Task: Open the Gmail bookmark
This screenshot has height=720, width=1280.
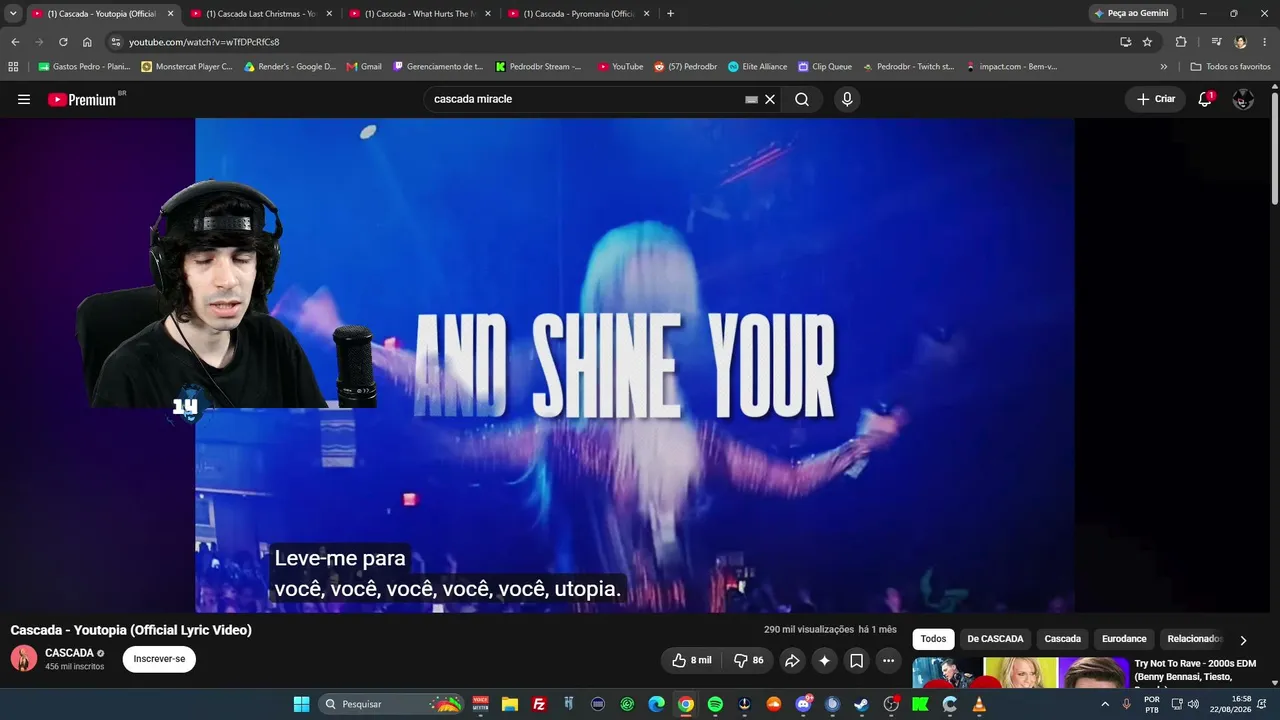Action: [x=364, y=67]
